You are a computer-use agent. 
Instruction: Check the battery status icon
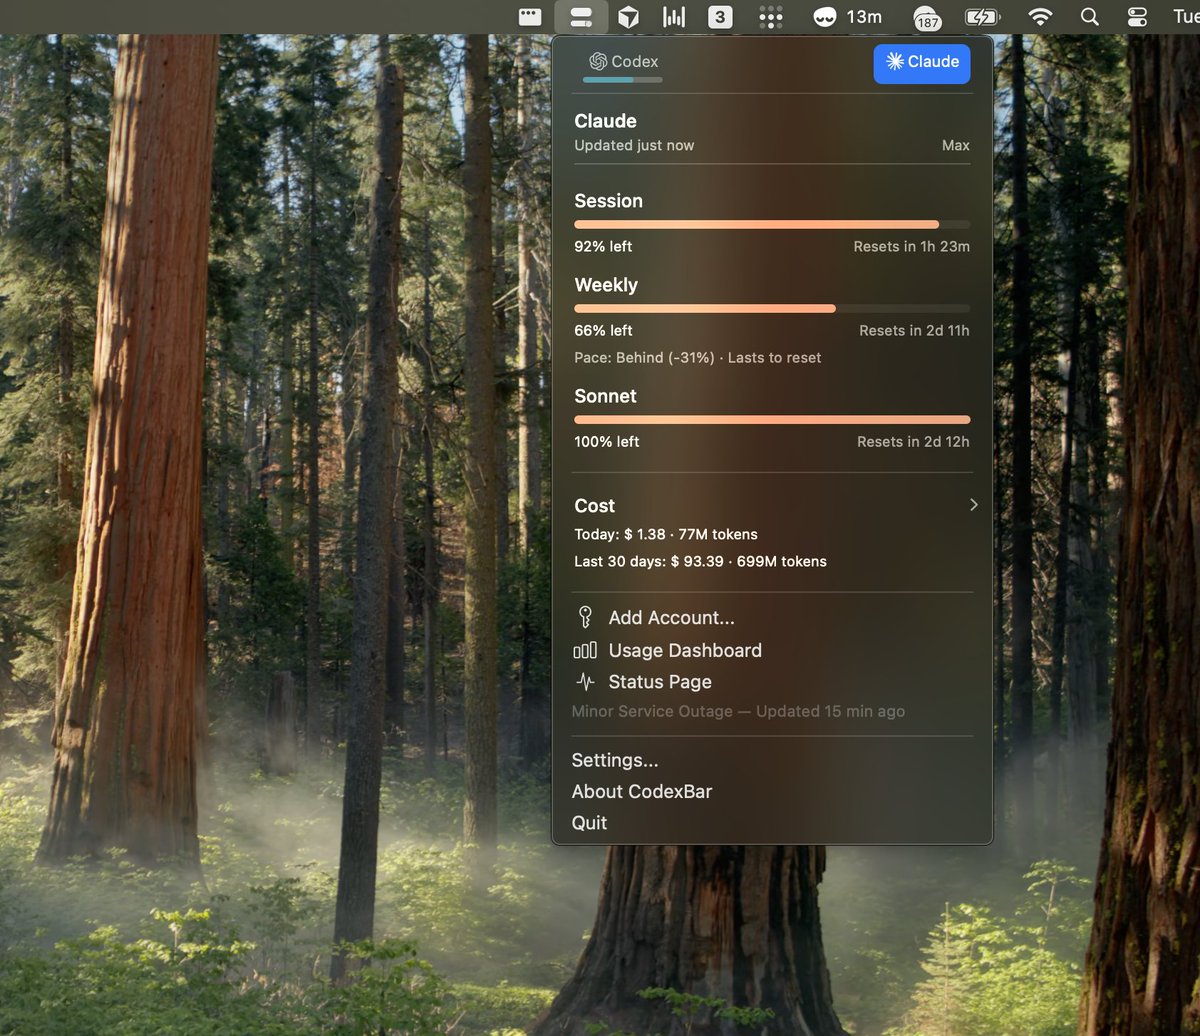(x=982, y=17)
